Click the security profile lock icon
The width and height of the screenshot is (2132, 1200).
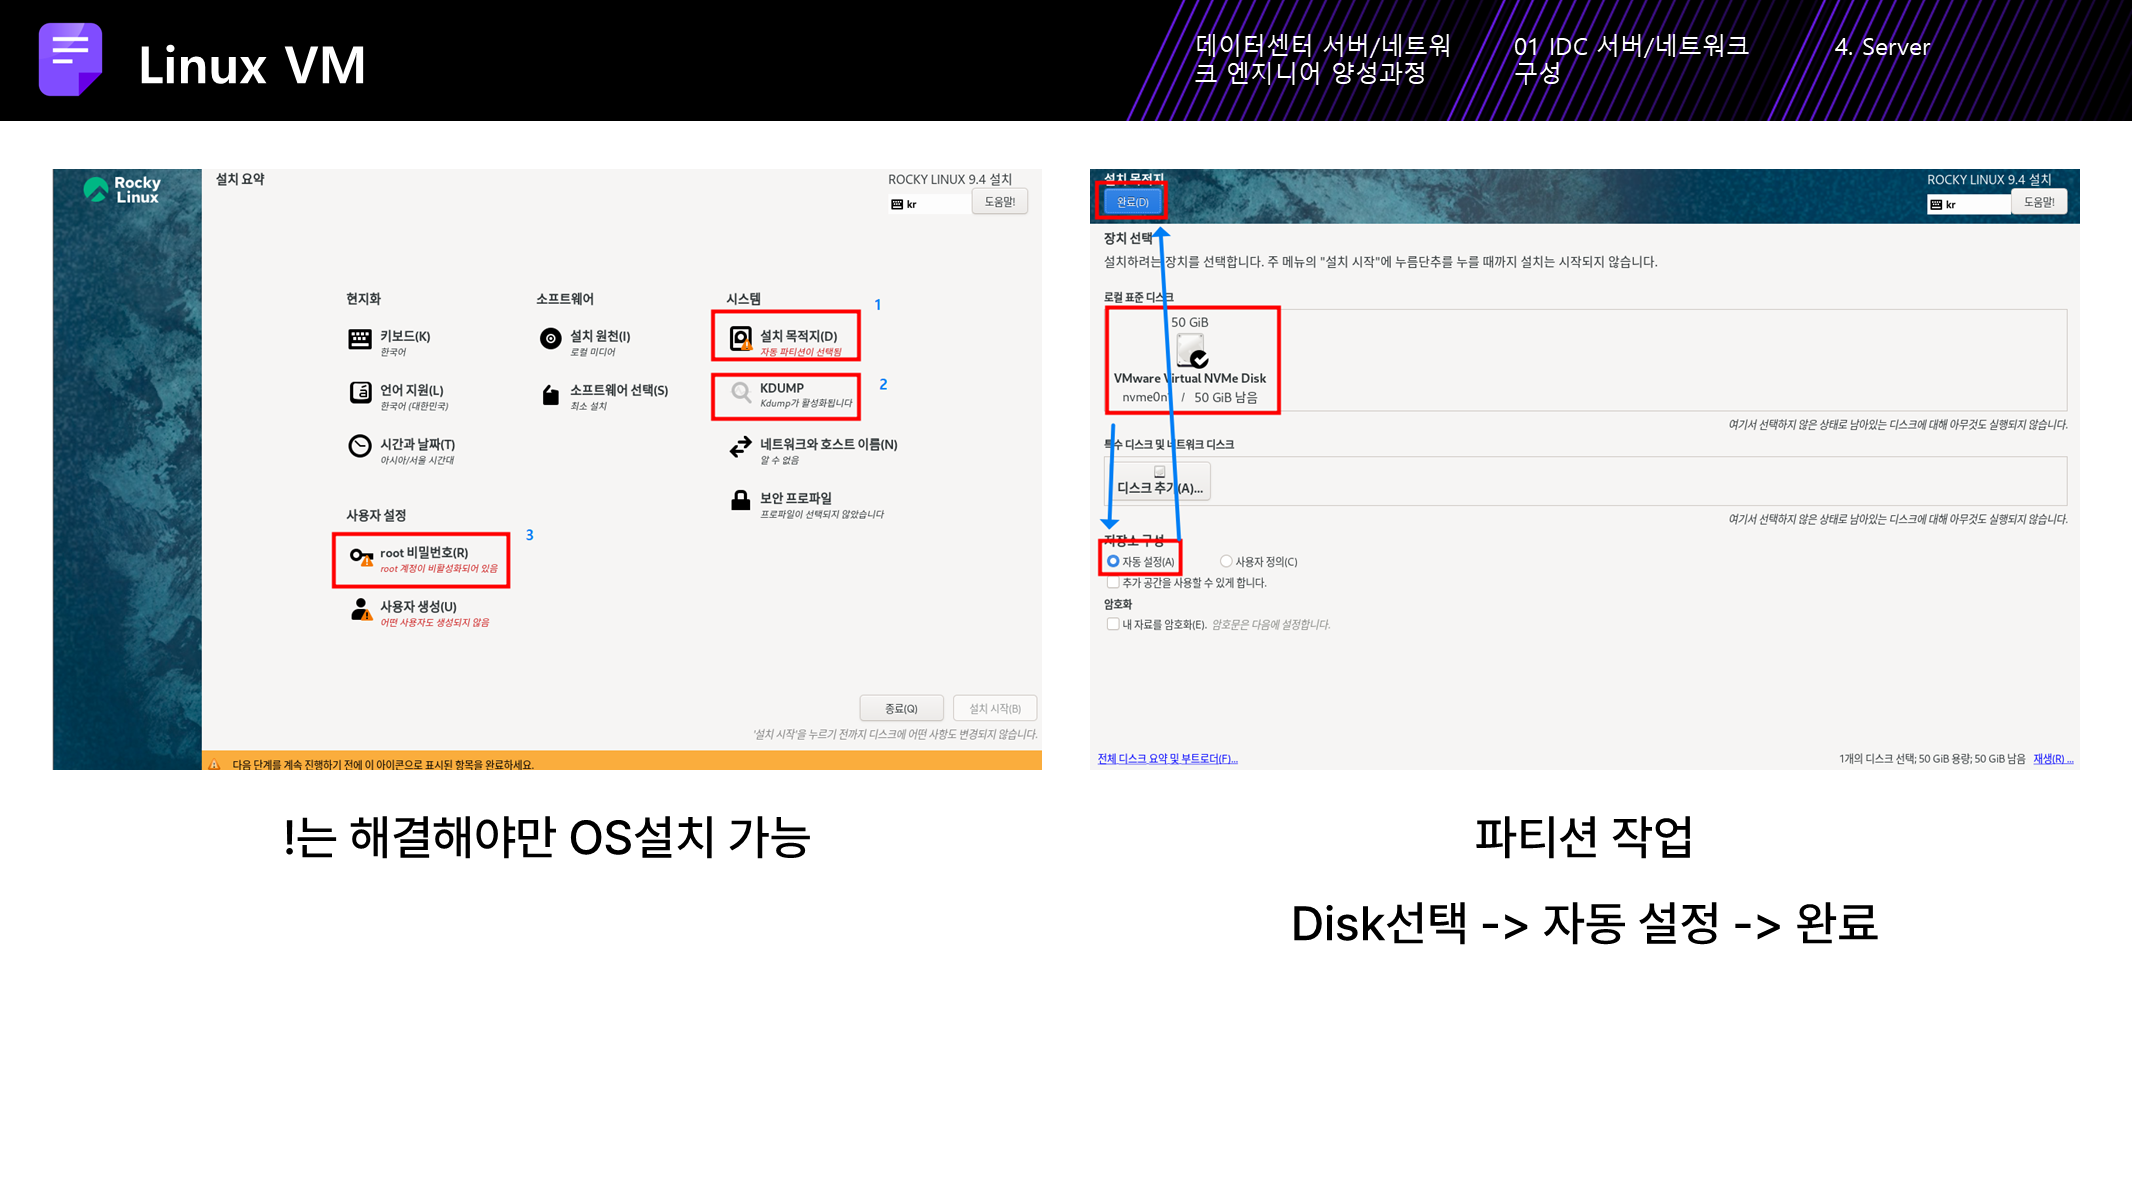[x=740, y=500]
